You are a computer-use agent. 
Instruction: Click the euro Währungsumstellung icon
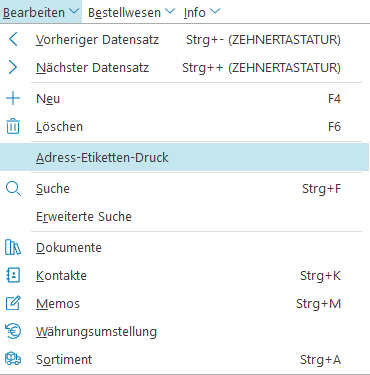pyautogui.click(x=13, y=331)
